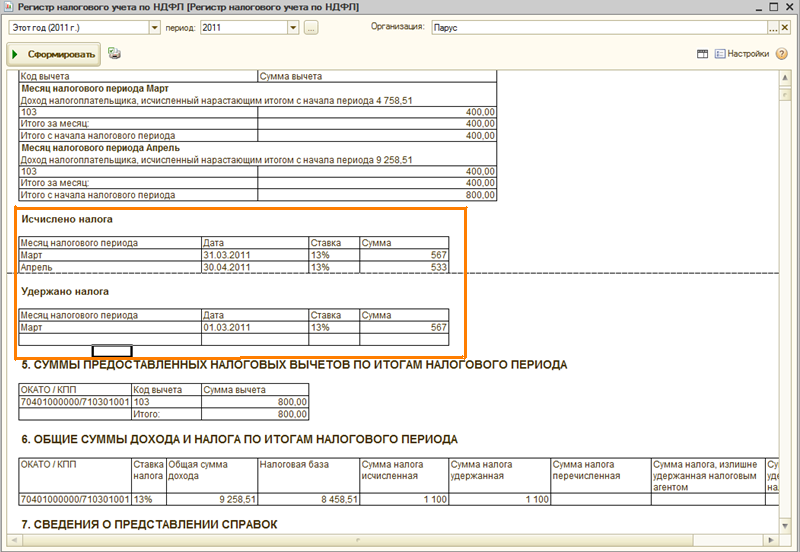Click the Итого: cell in section 5
Screen dimensions: 800x552
coord(166,414)
